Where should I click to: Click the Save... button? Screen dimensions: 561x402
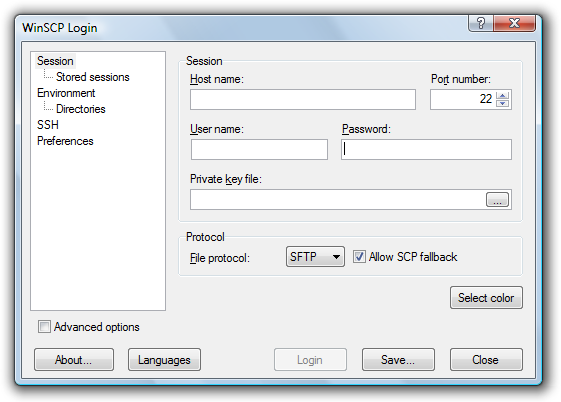398,359
